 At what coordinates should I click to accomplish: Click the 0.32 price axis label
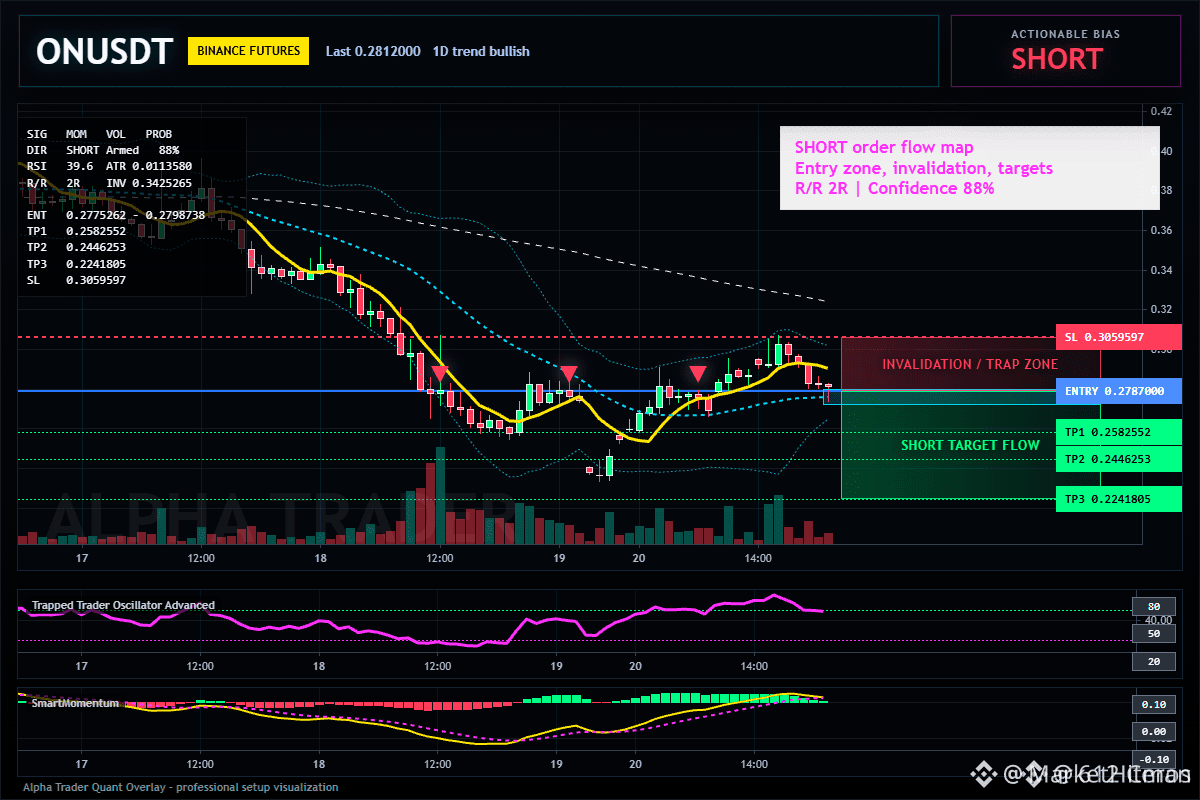[1161, 309]
